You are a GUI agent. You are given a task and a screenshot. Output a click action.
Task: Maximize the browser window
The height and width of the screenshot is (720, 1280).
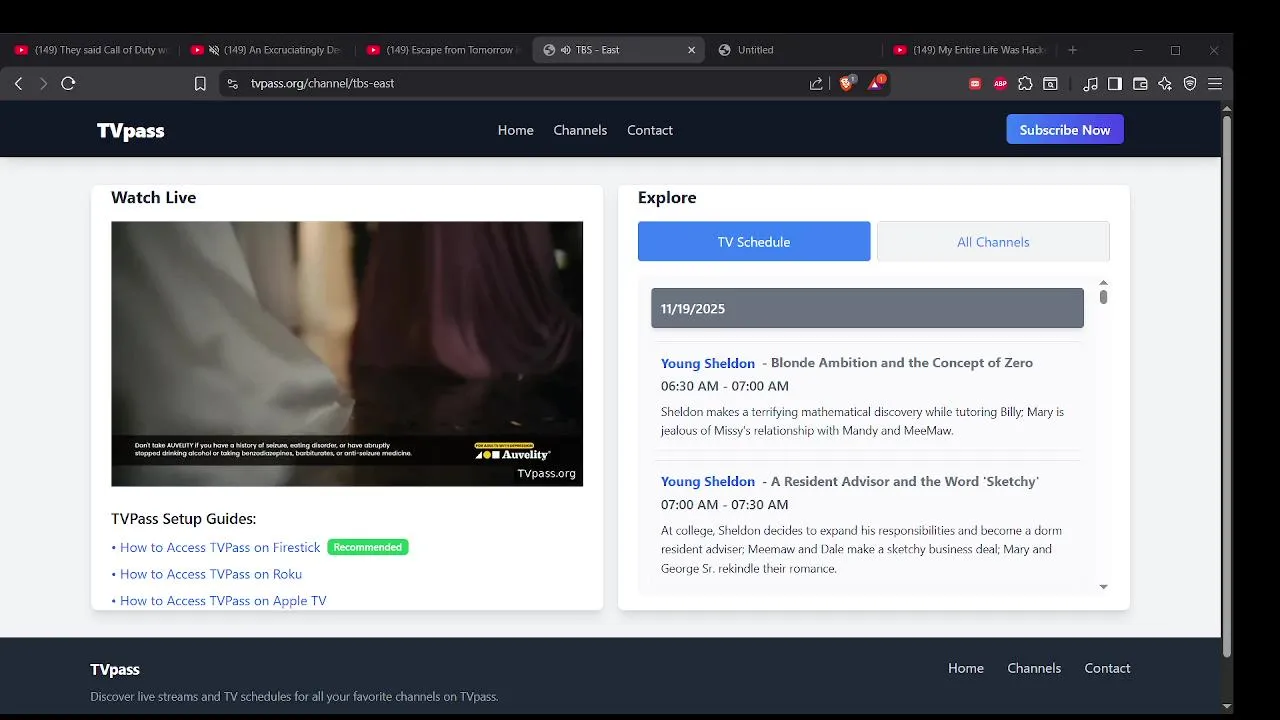pos(1175,50)
